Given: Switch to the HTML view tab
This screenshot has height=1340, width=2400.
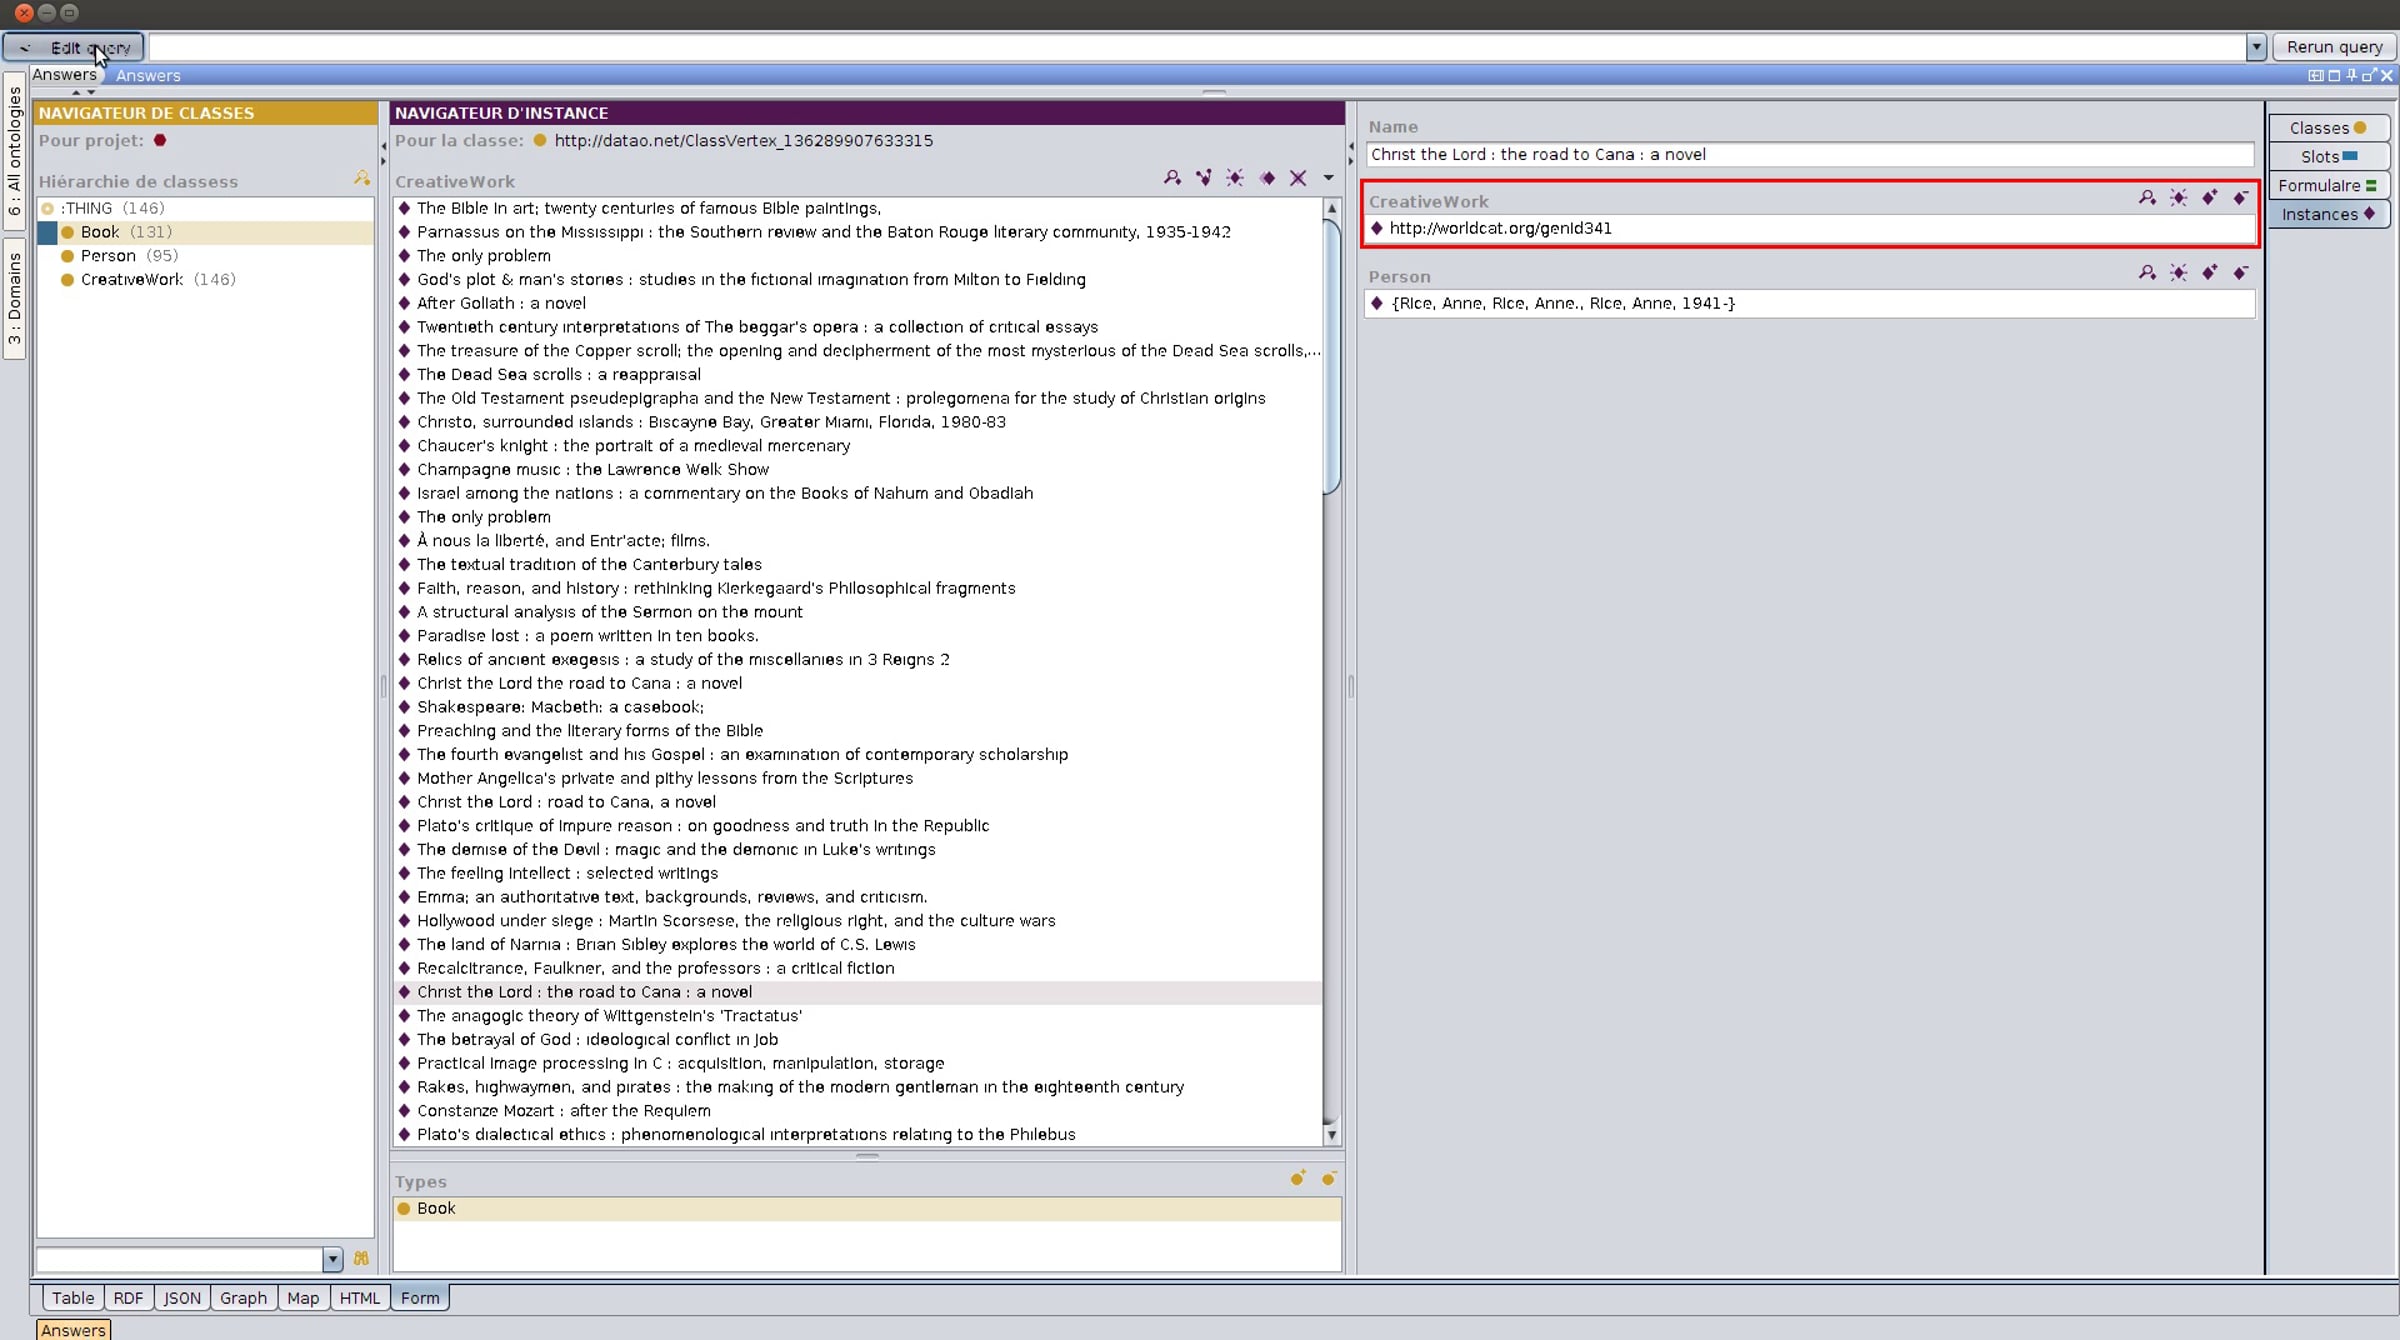Looking at the screenshot, I should click(360, 1298).
